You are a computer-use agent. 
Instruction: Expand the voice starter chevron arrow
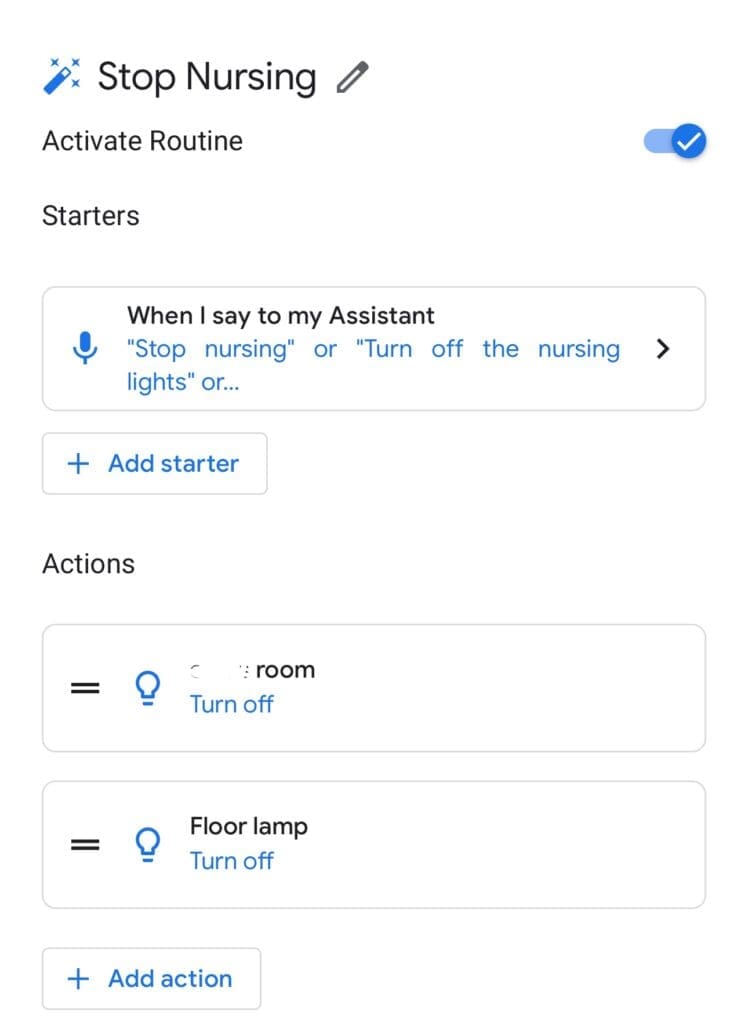[661, 349]
